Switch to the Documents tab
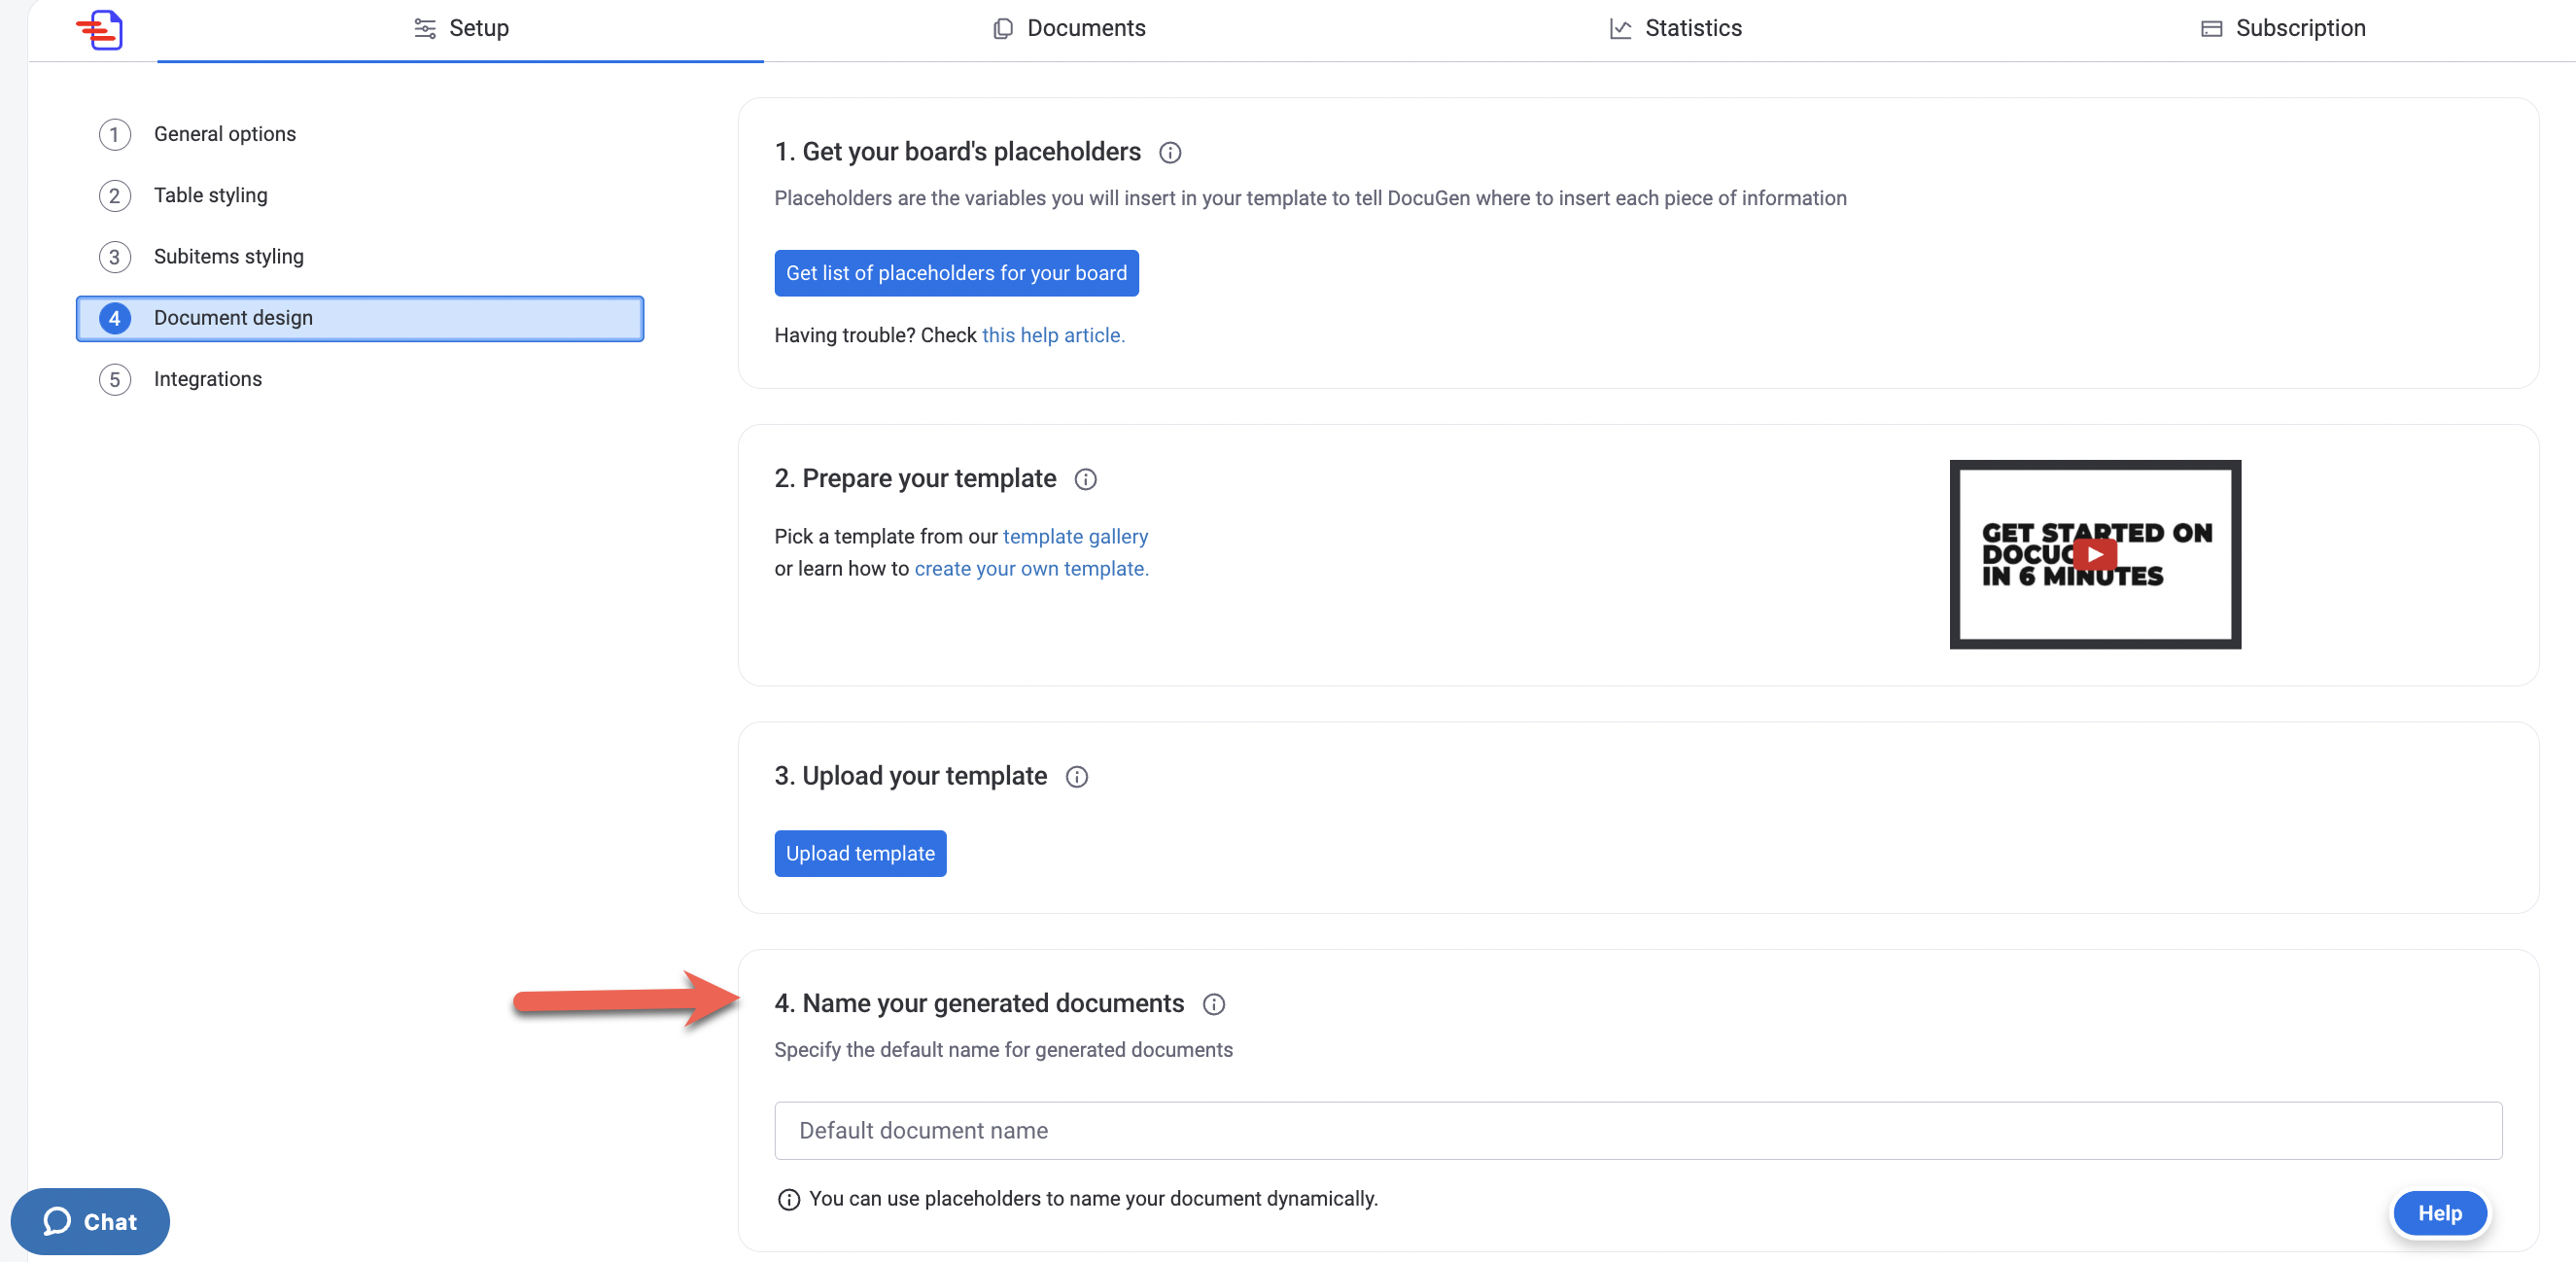The height and width of the screenshot is (1262, 2576). (x=1068, y=28)
